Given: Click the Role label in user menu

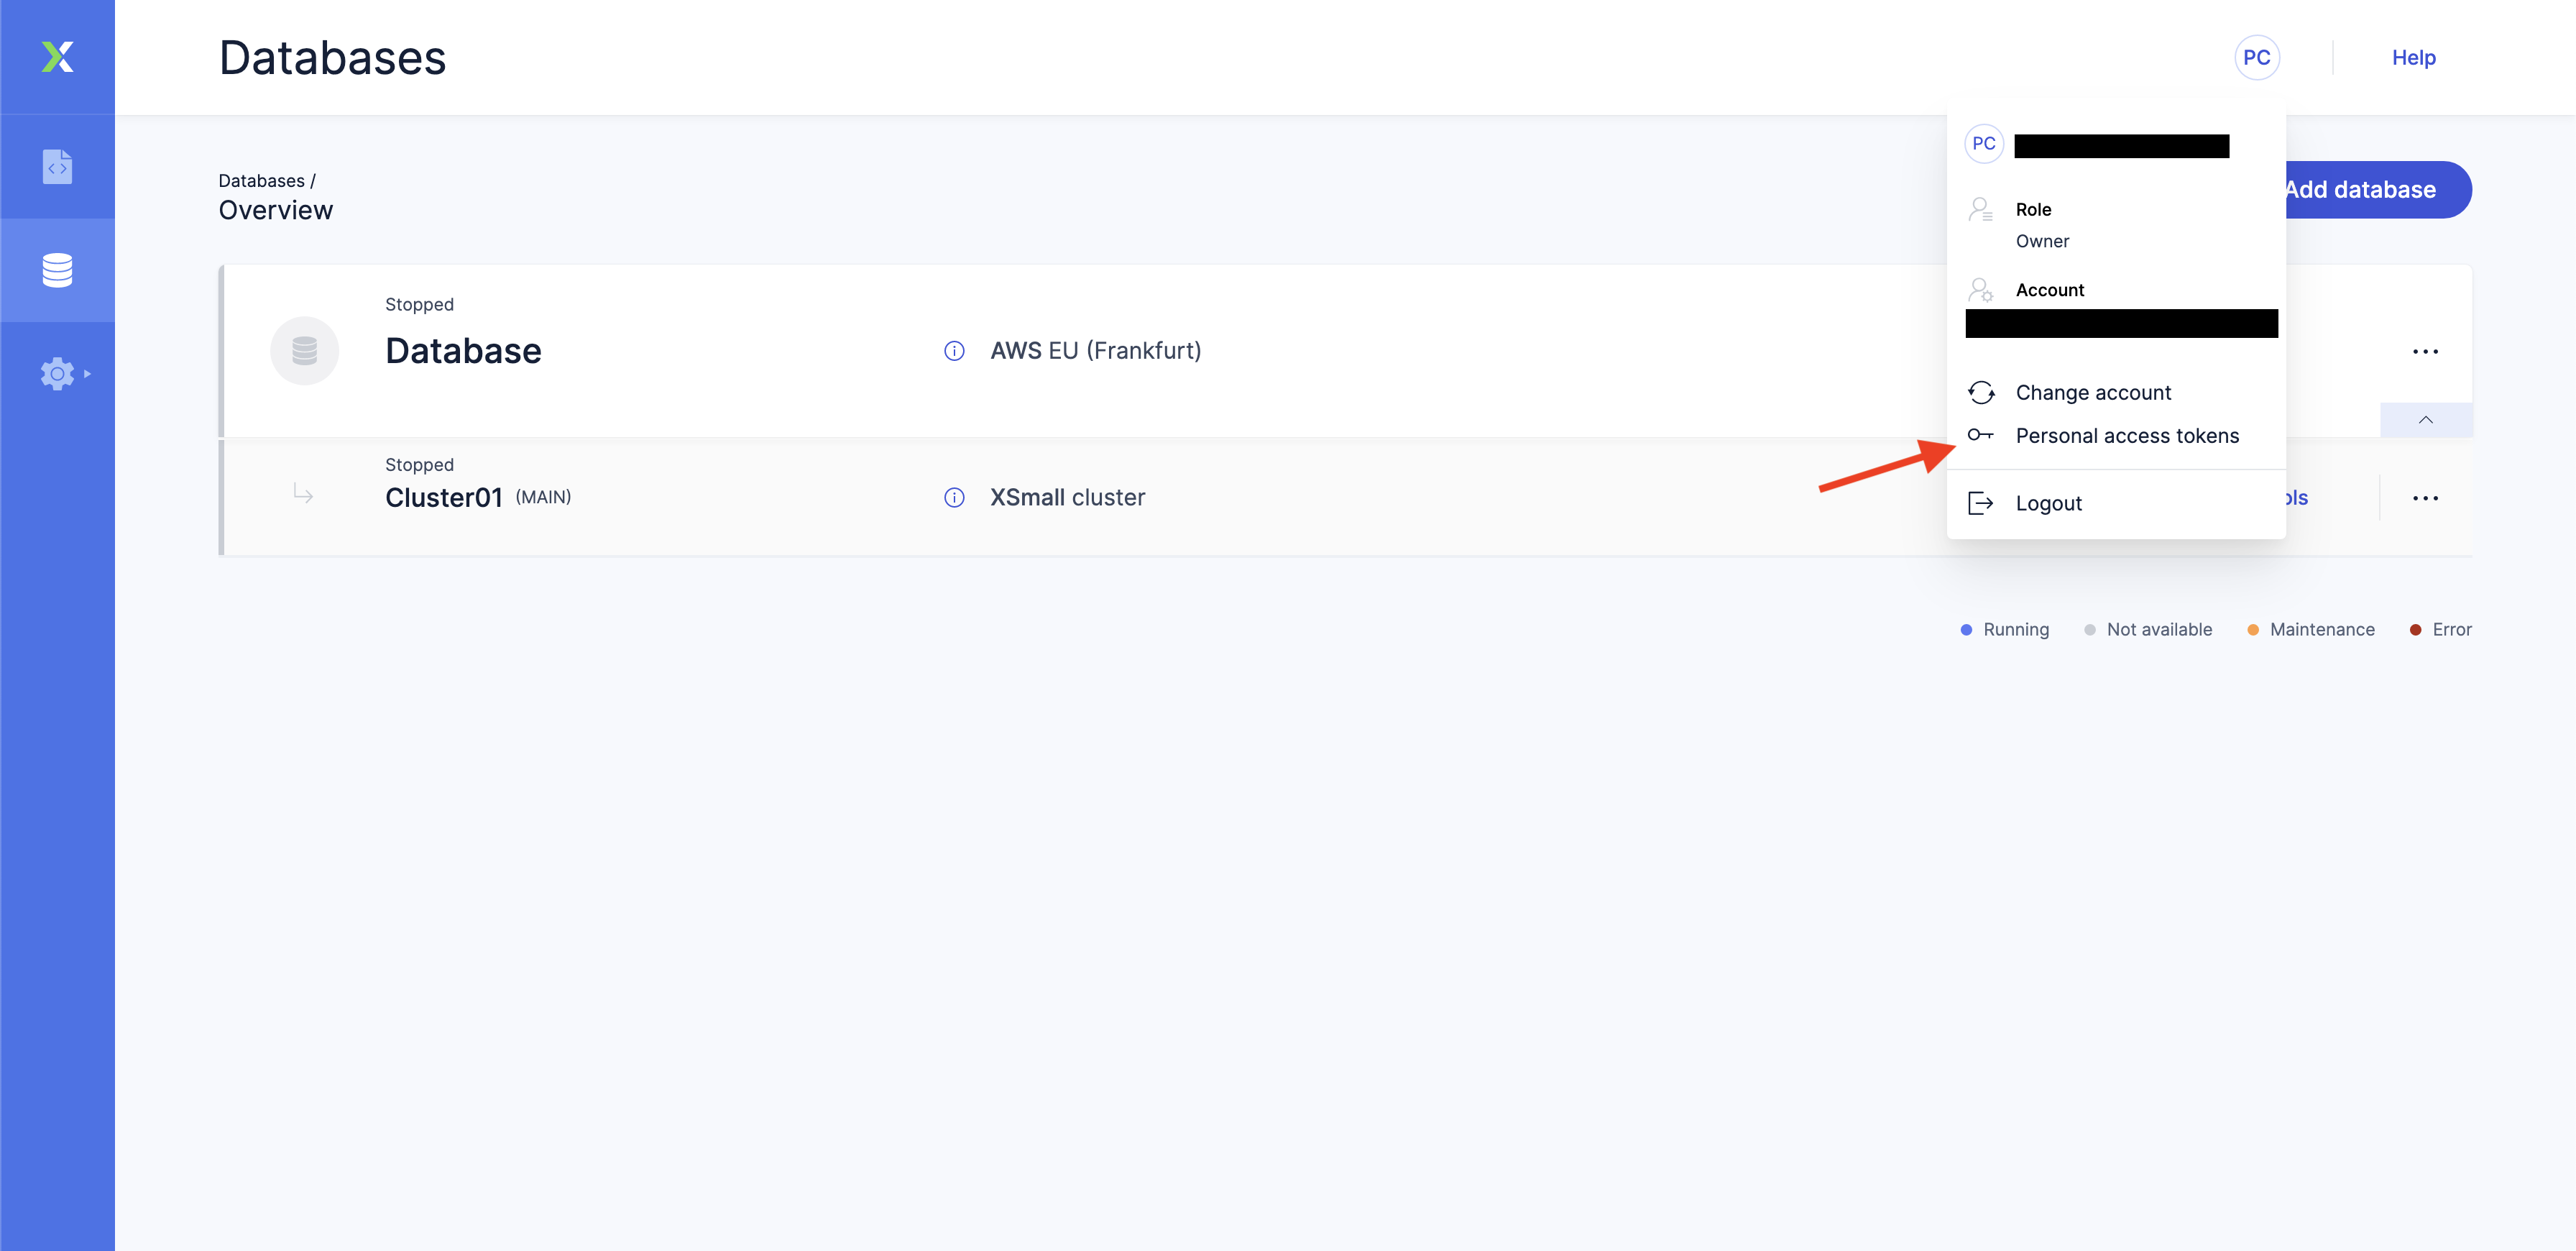Looking at the screenshot, I should pos(2033,209).
